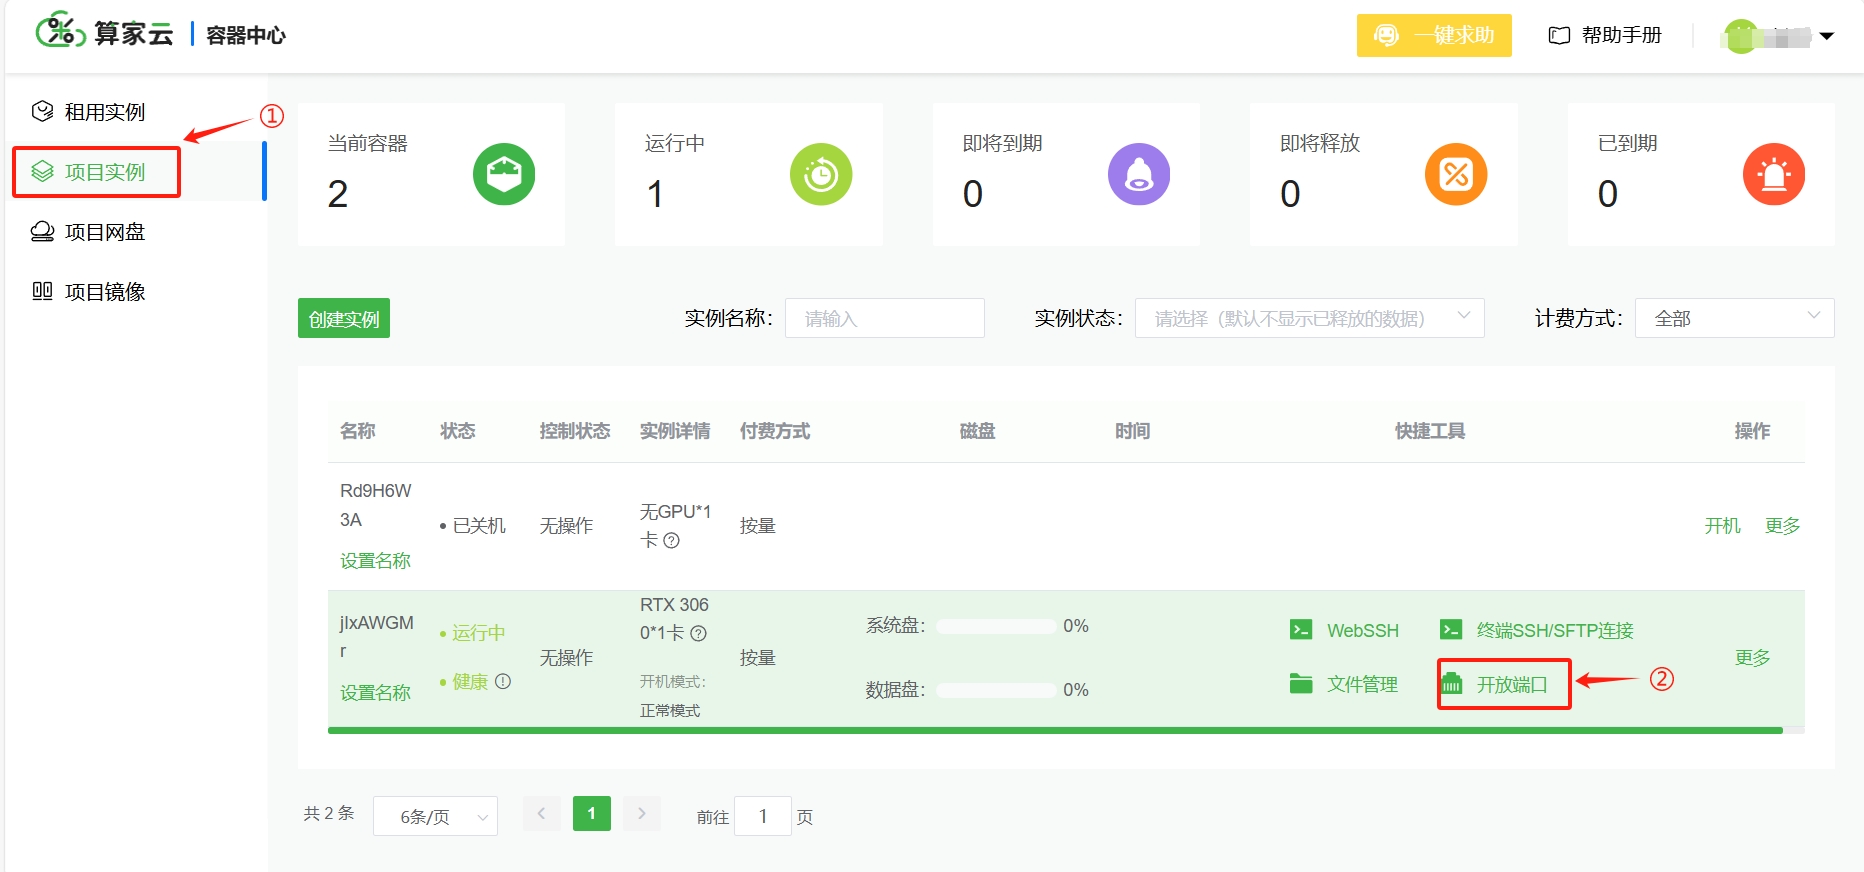Click the 快捷工具 column header
Viewport: 1864px width, 872px height.
(x=1430, y=431)
